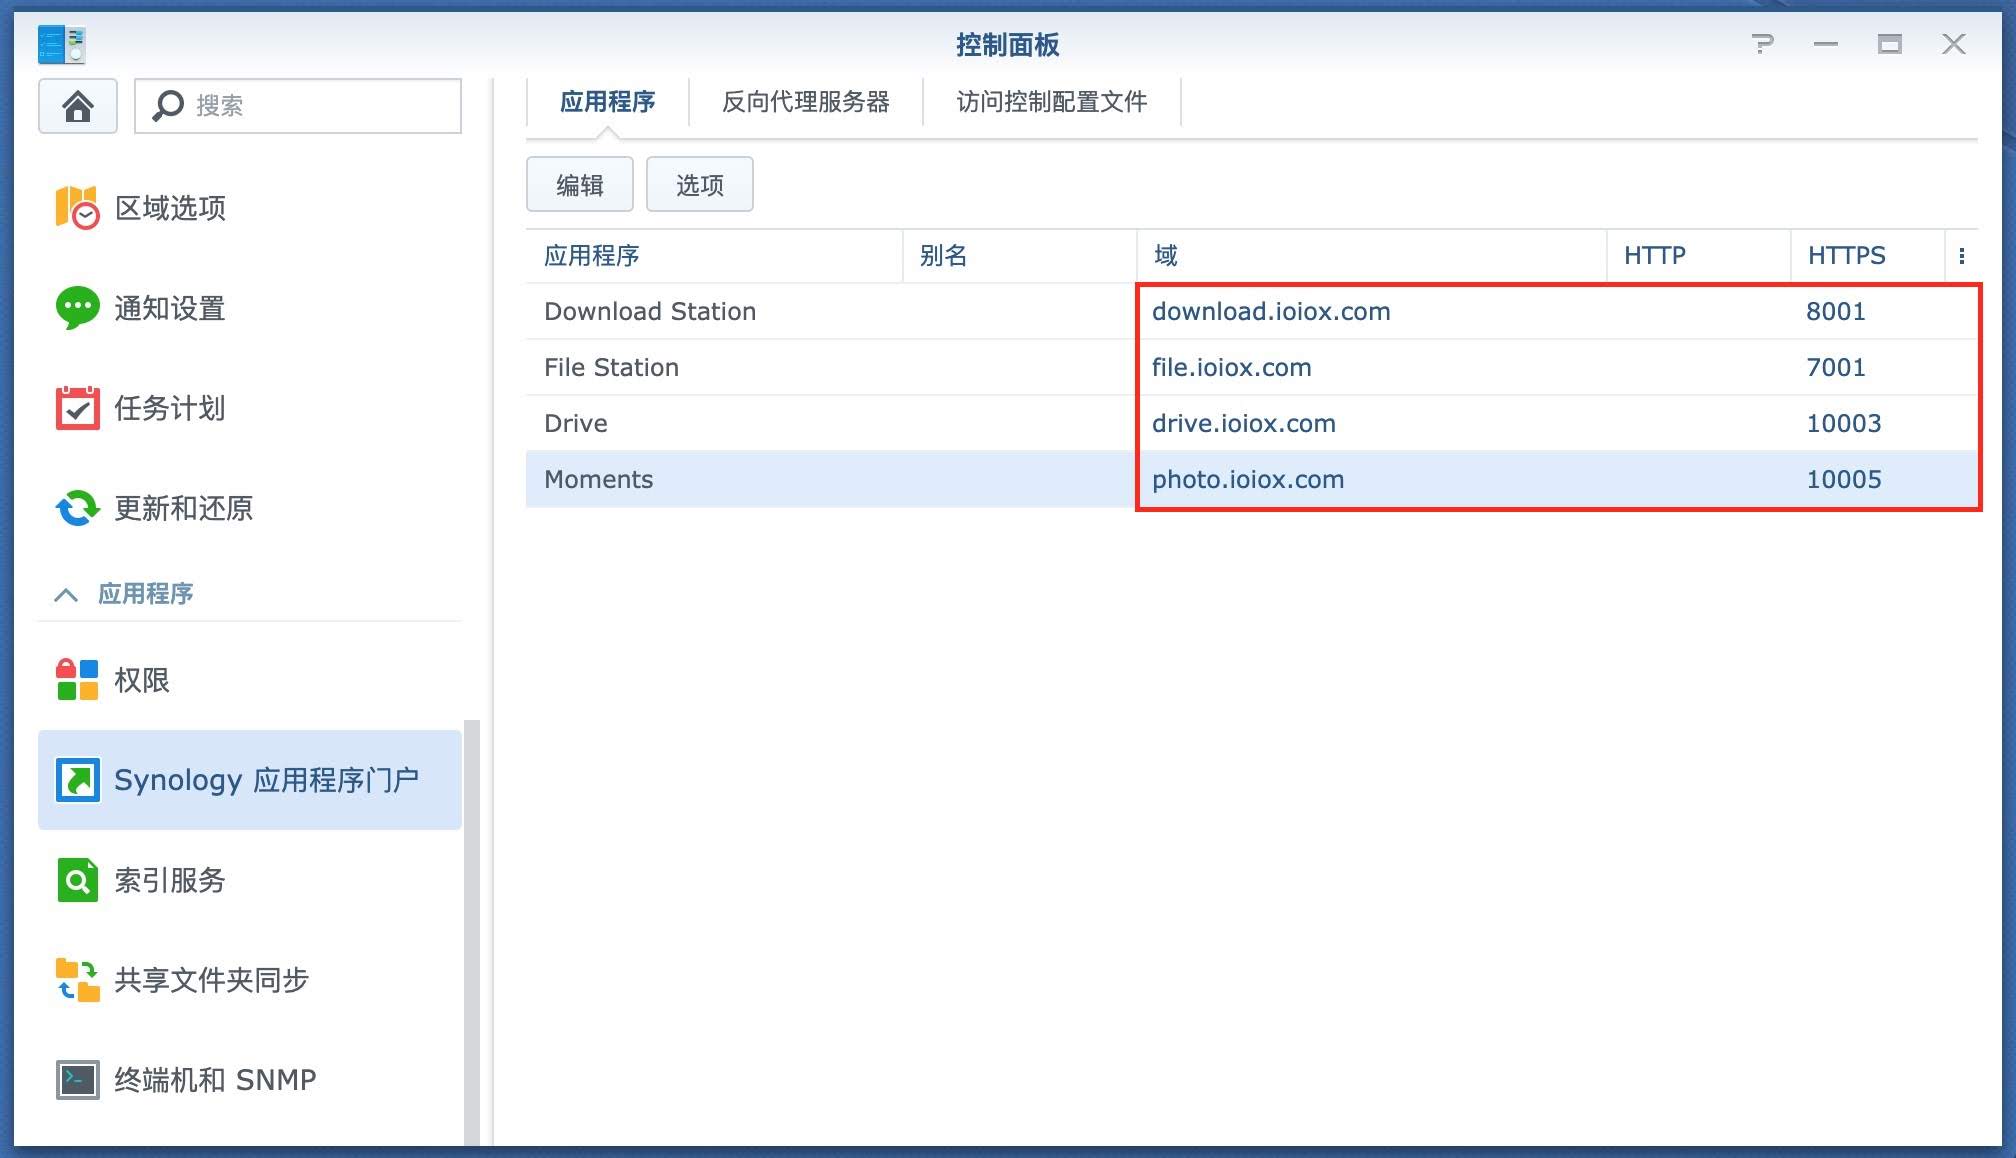Open Update & Restore (更新和还原) icon
This screenshot has height=1158, width=2016.
coord(77,508)
